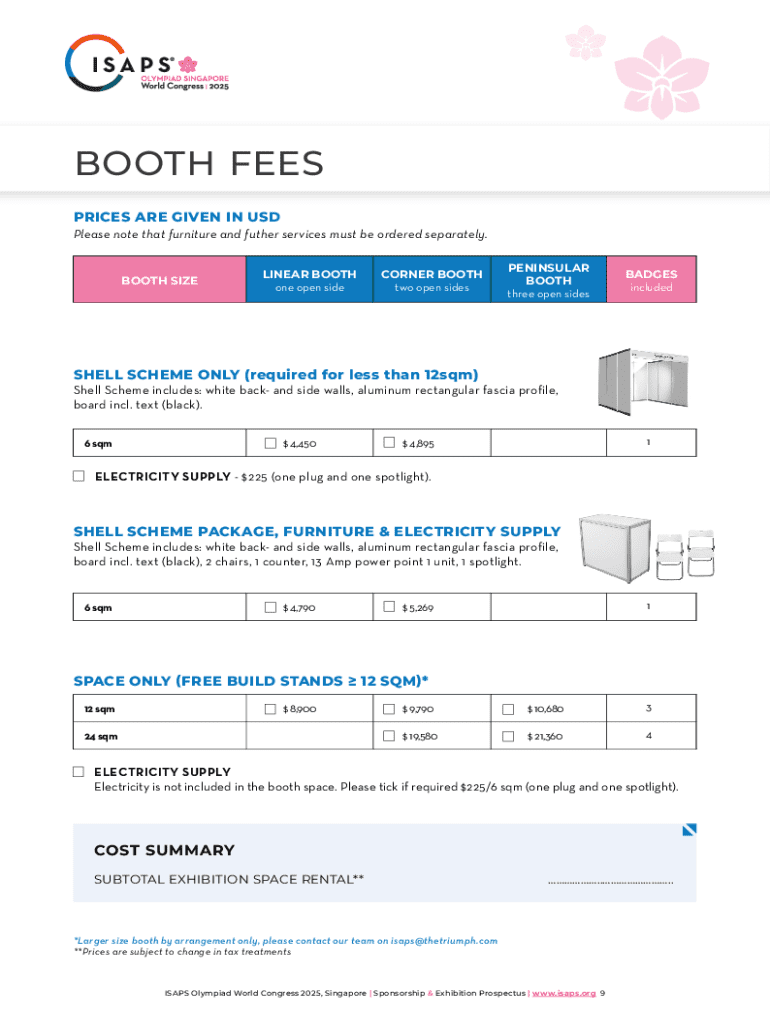Select the $5,269 corner package checkbox
The image size is (770, 1024).
pos(389,607)
